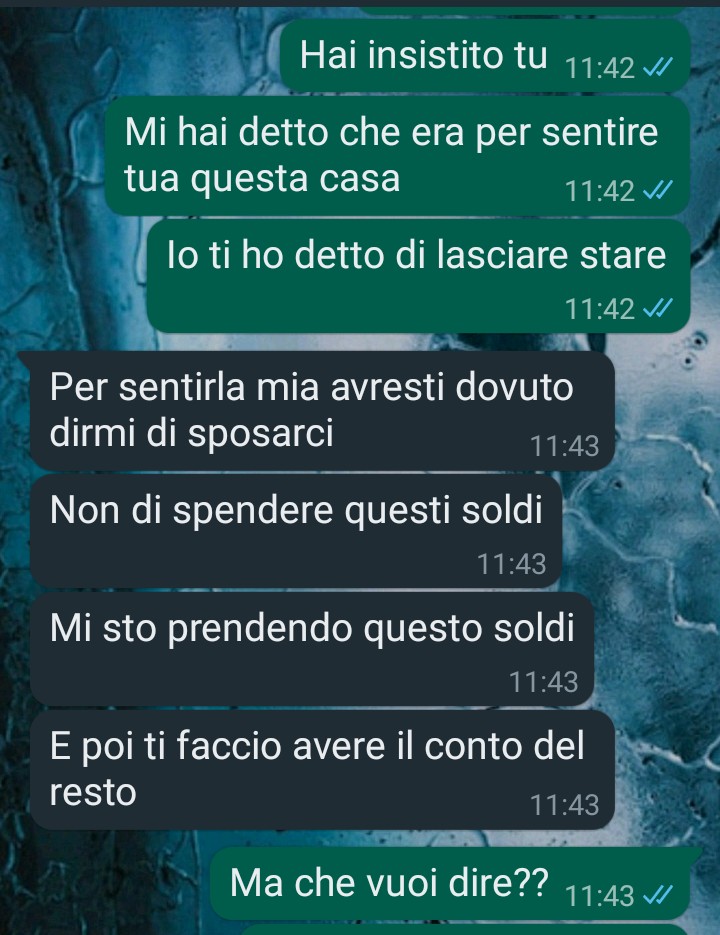Tap the "Hai insistito tu" message bubble

coord(485,55)
